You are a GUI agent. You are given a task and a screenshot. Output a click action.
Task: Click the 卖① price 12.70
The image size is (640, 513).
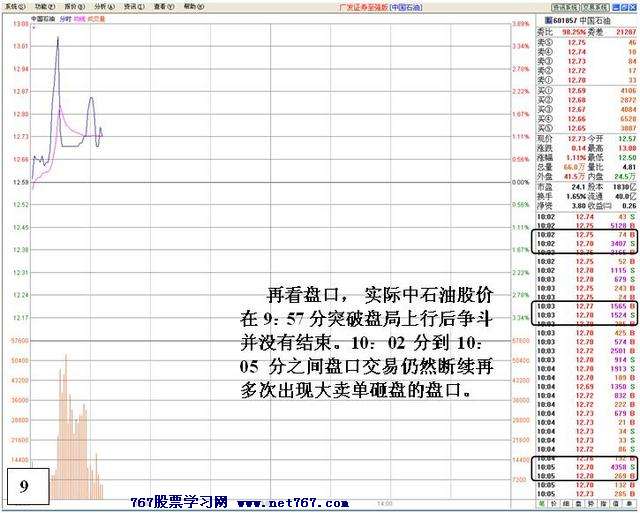pyautogui.click(x=577, y=80)
